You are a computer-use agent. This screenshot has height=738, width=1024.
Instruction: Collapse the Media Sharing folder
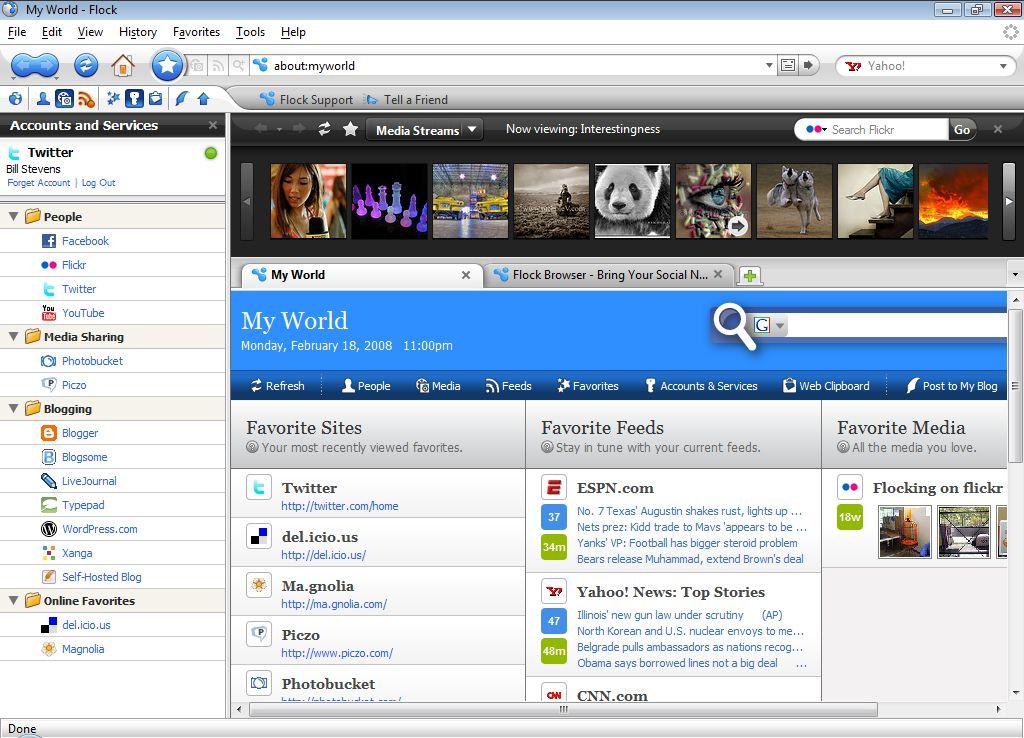13,336
